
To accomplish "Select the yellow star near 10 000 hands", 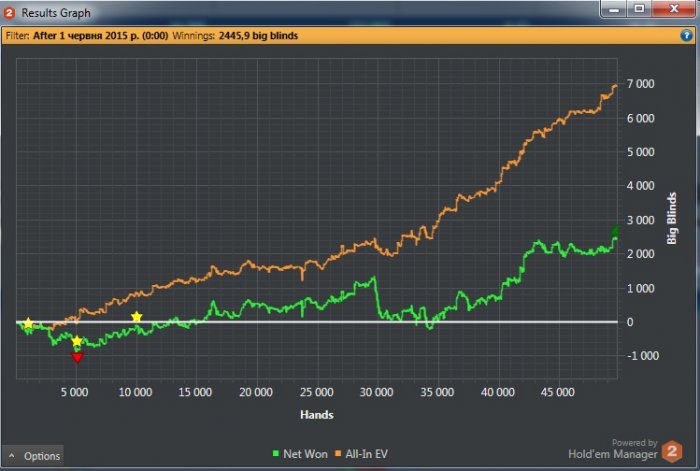I will point(137,317).
